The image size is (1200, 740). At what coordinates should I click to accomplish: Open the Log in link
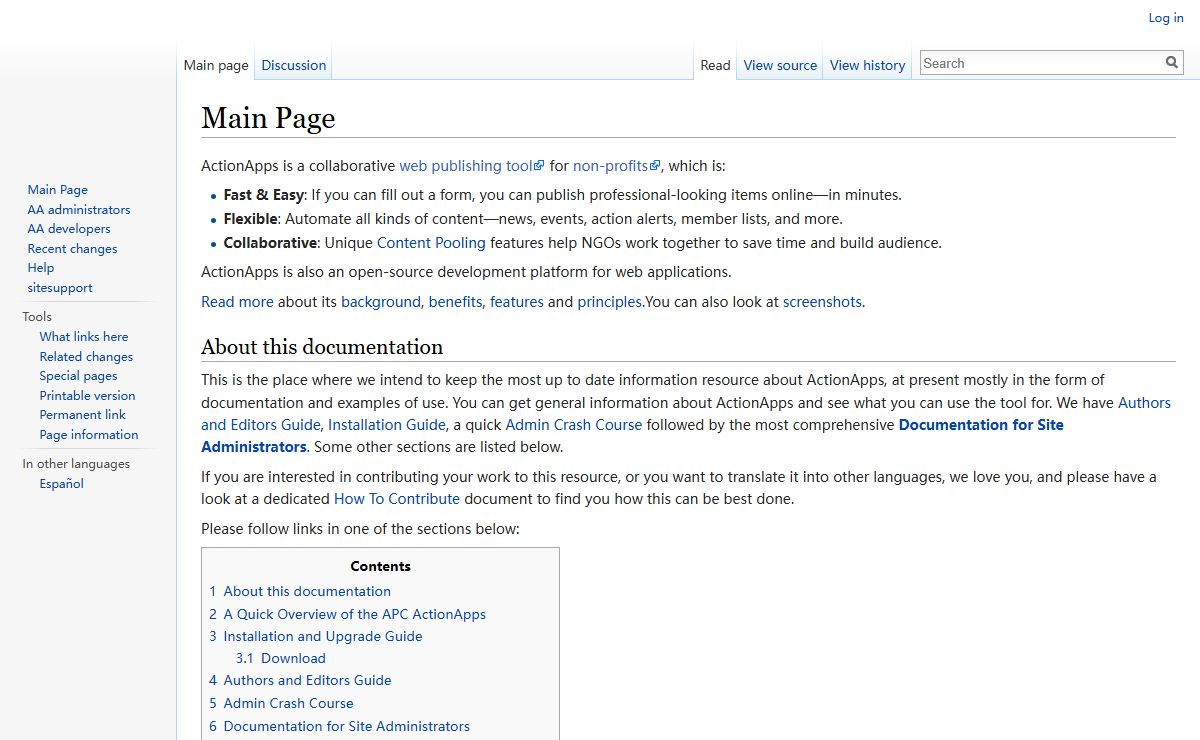pyautogui.click(x=1165, y=18)
